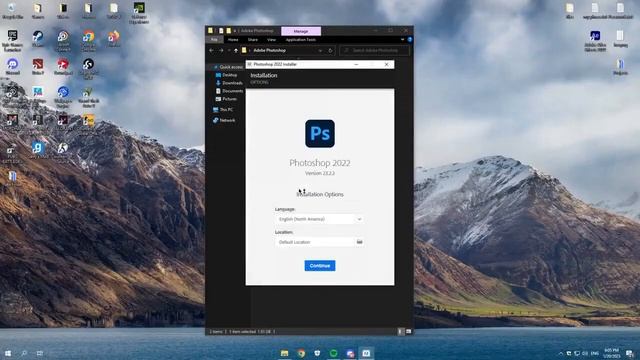This screenshot has width=640, height=360.
Task: Expand the ribbon with the chevron
Action: tap(402, 40)
